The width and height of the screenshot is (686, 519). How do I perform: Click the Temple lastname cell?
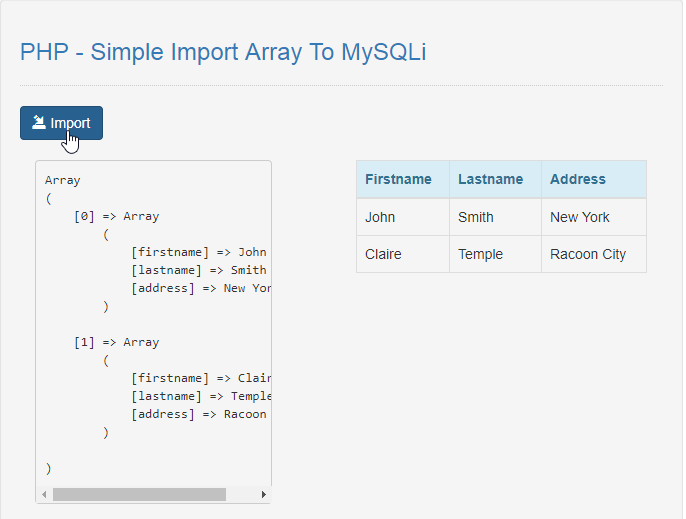(x=495, y=254)
